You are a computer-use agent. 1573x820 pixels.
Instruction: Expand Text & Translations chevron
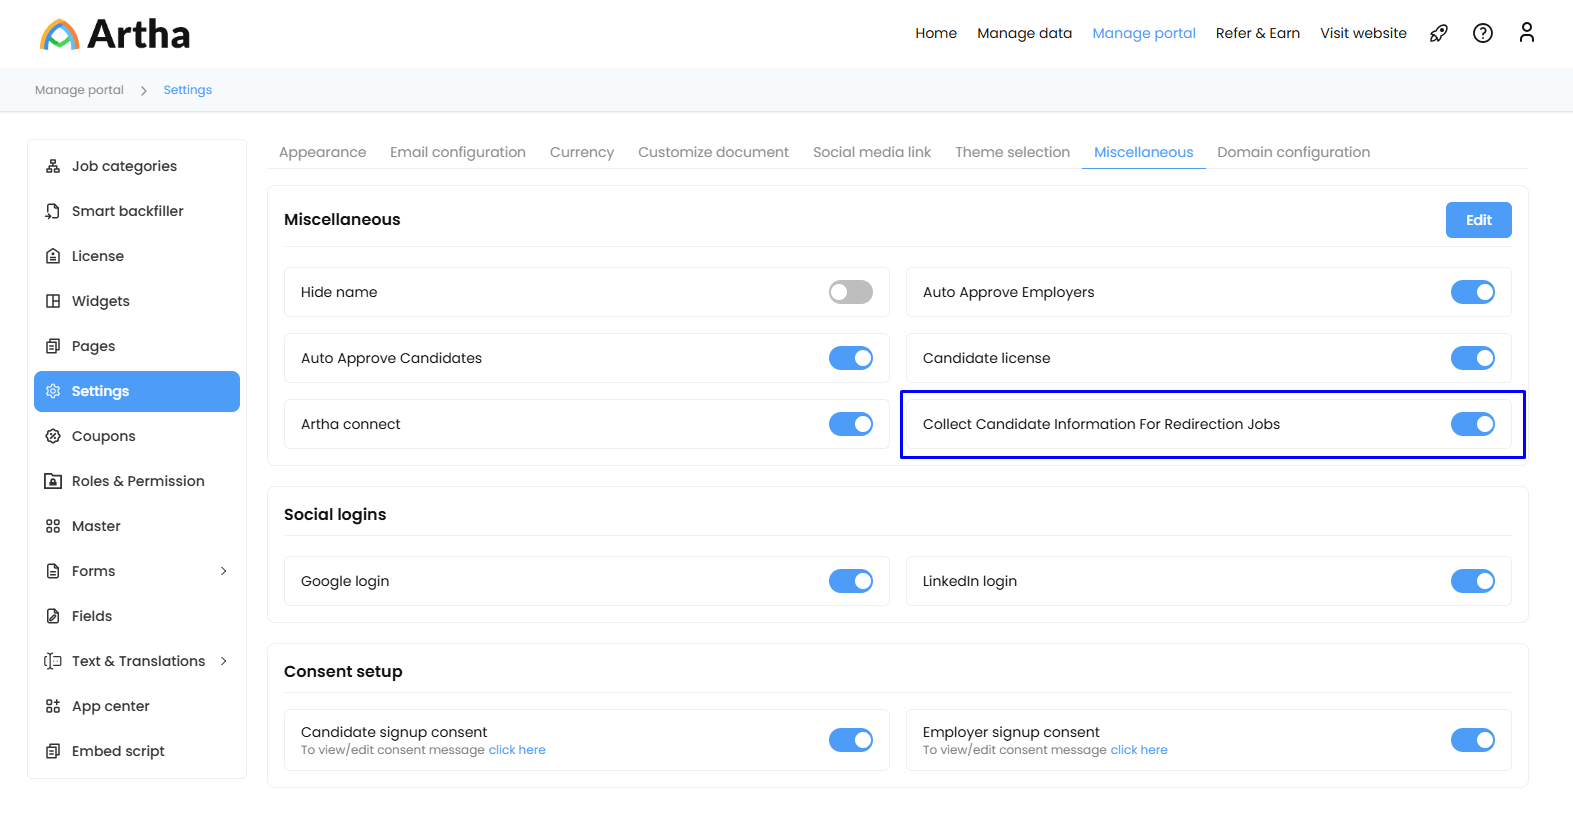(x=223, y=661)
